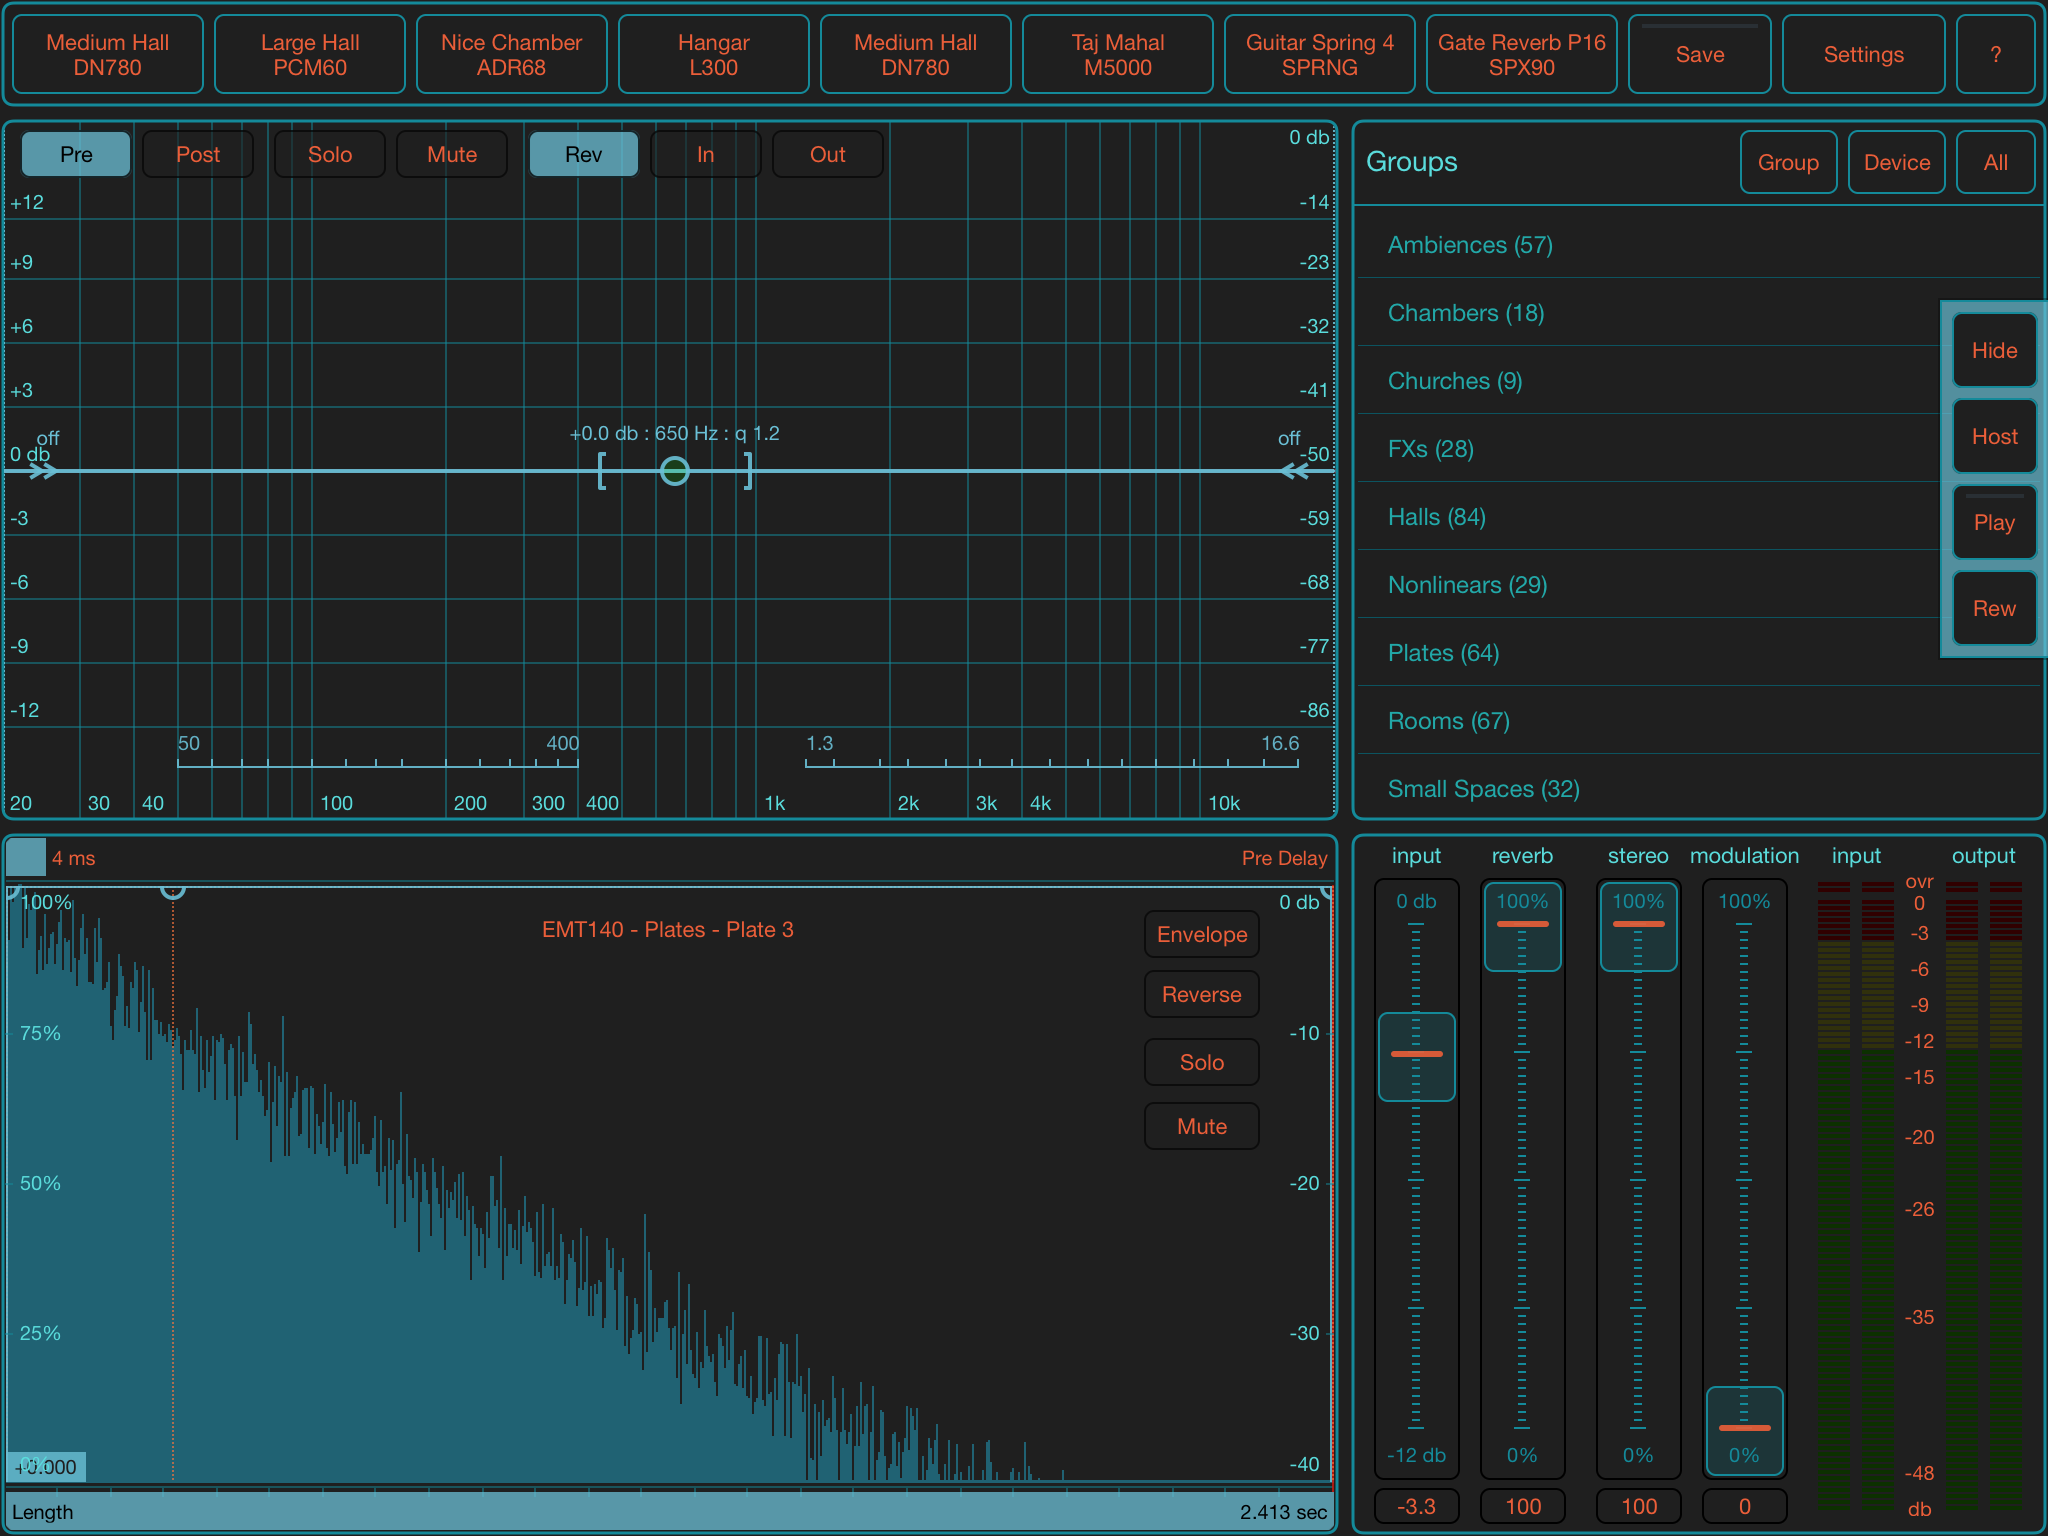
Task: Click the left bracket Q-width handle
Action: (602, 471)
